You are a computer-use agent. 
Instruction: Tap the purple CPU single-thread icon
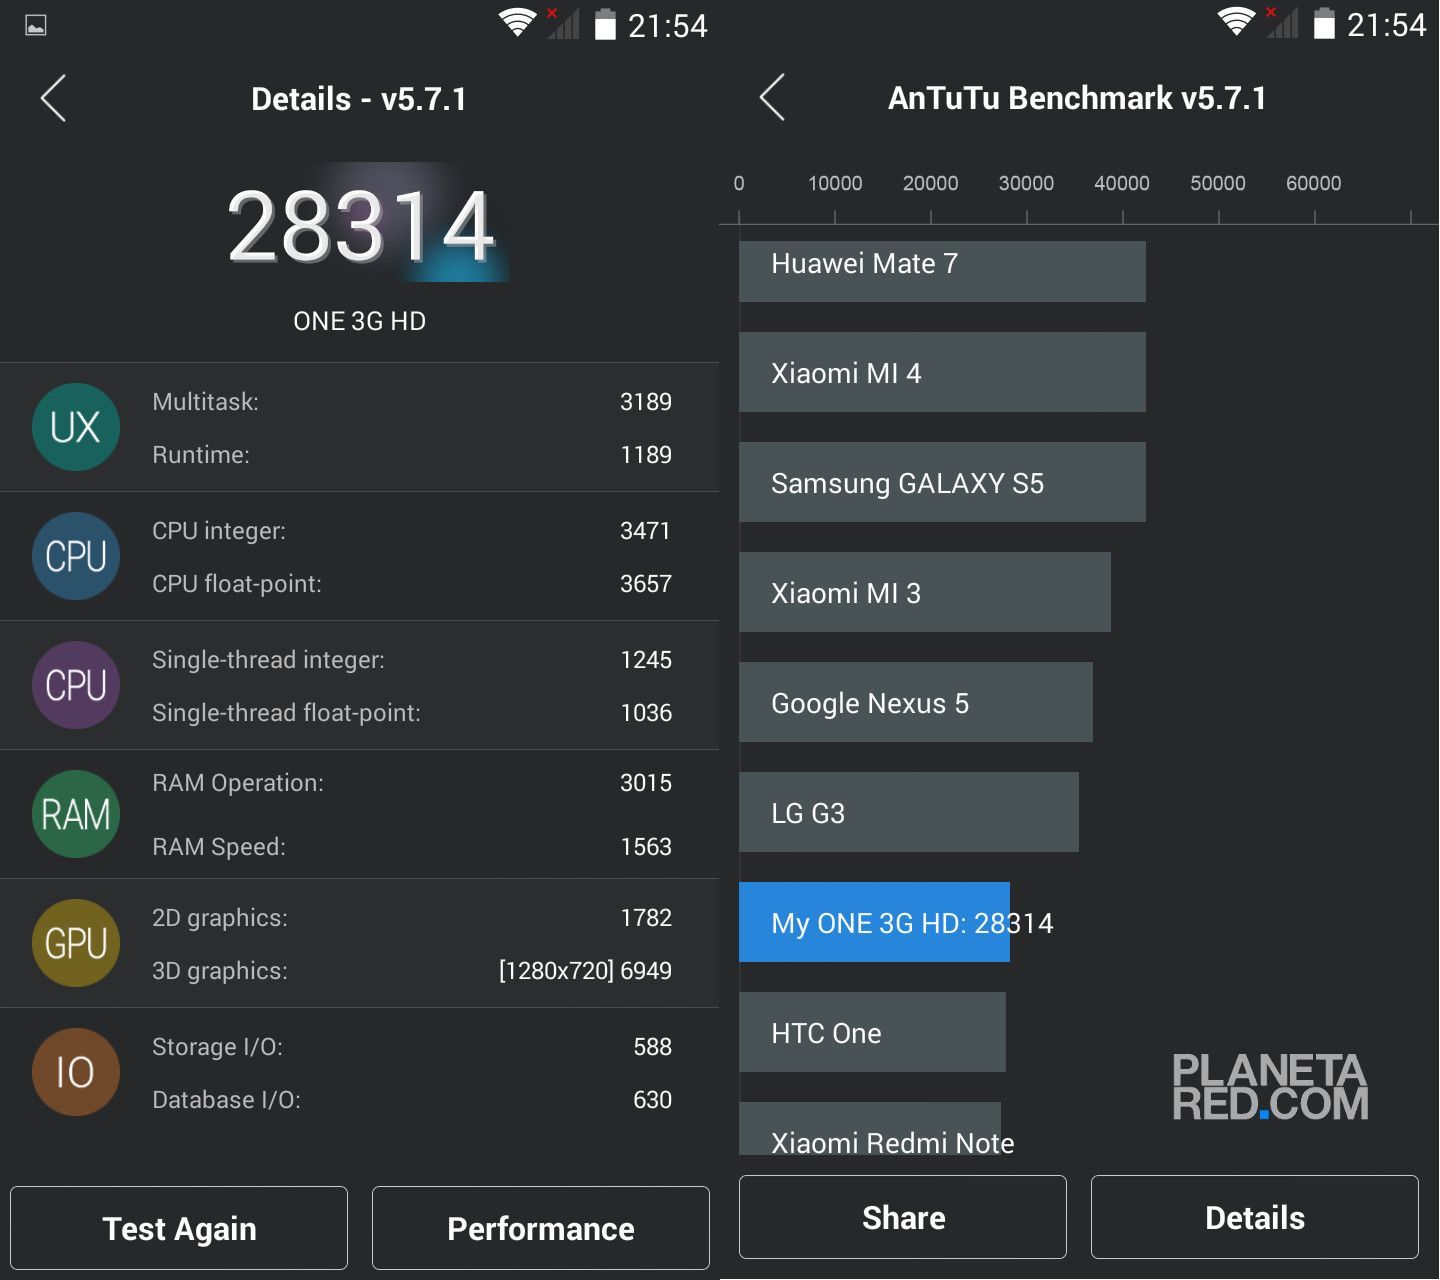click(76, 685)
